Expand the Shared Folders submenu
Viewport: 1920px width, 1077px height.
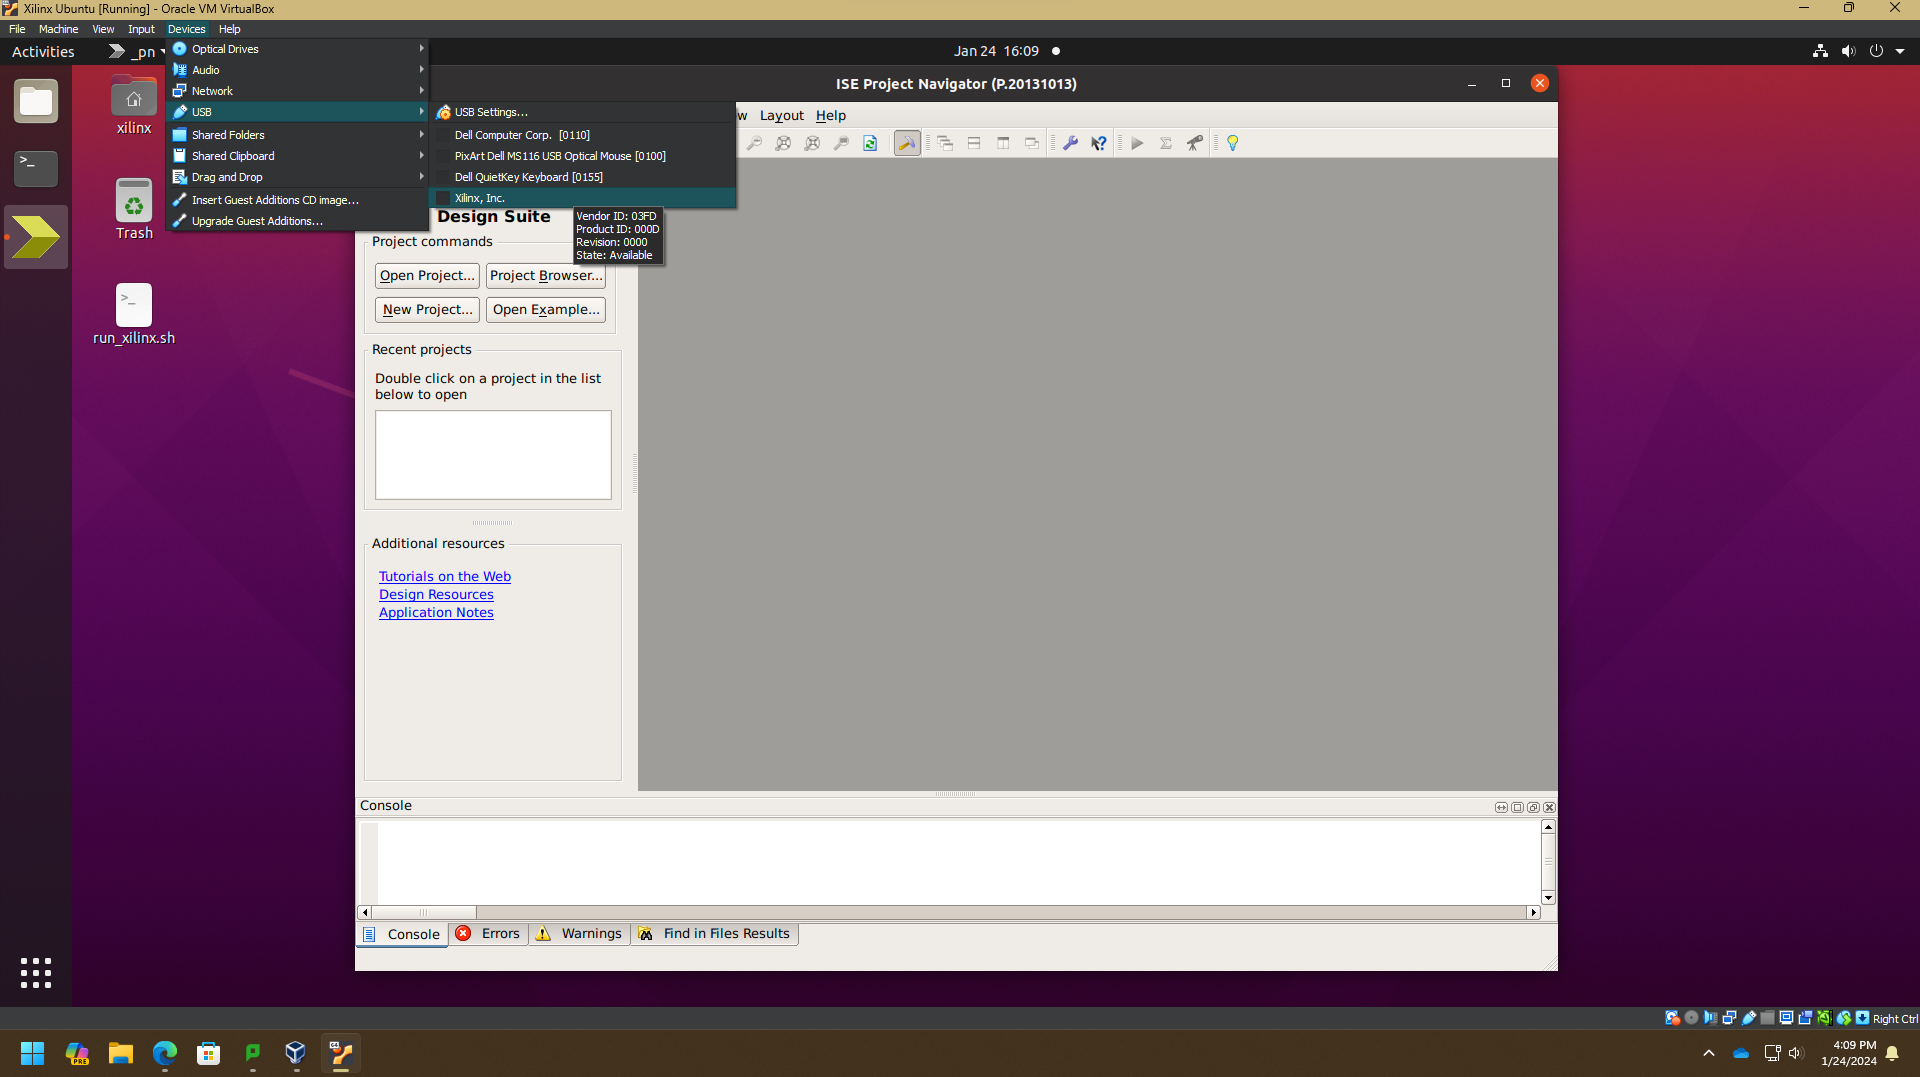point(298,135)
